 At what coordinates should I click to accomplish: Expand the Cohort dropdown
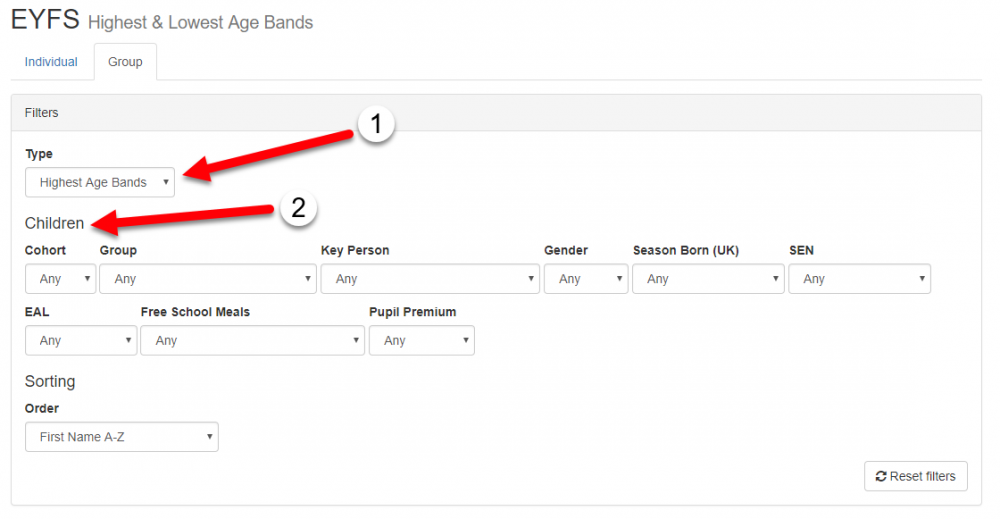pos(60,279)
